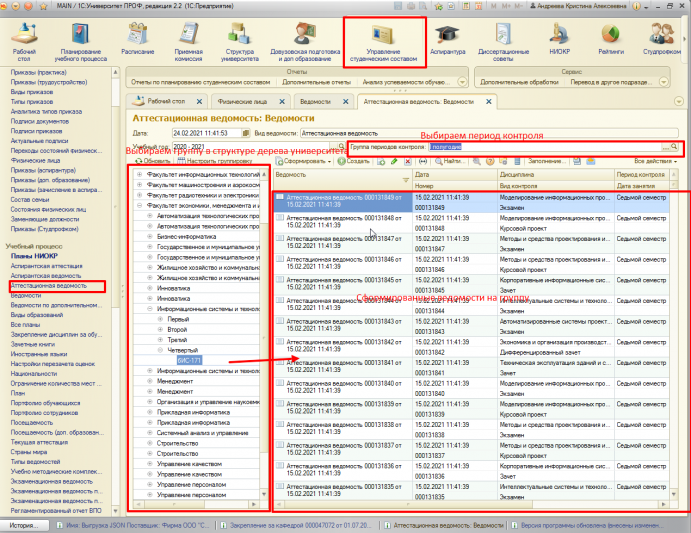
Task: Open Диссертационные советы section
Action: [503, 42]
